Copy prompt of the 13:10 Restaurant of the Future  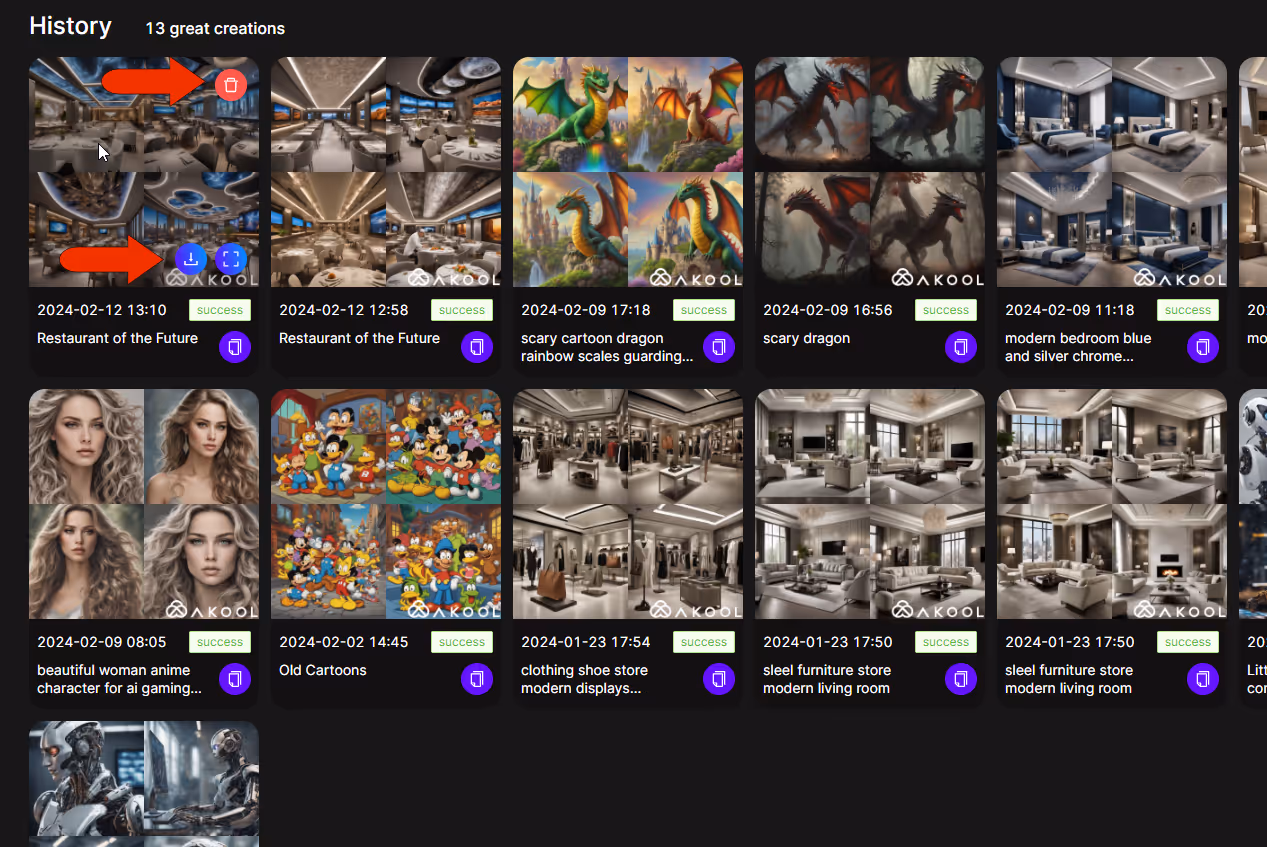(x=235, y=347)
